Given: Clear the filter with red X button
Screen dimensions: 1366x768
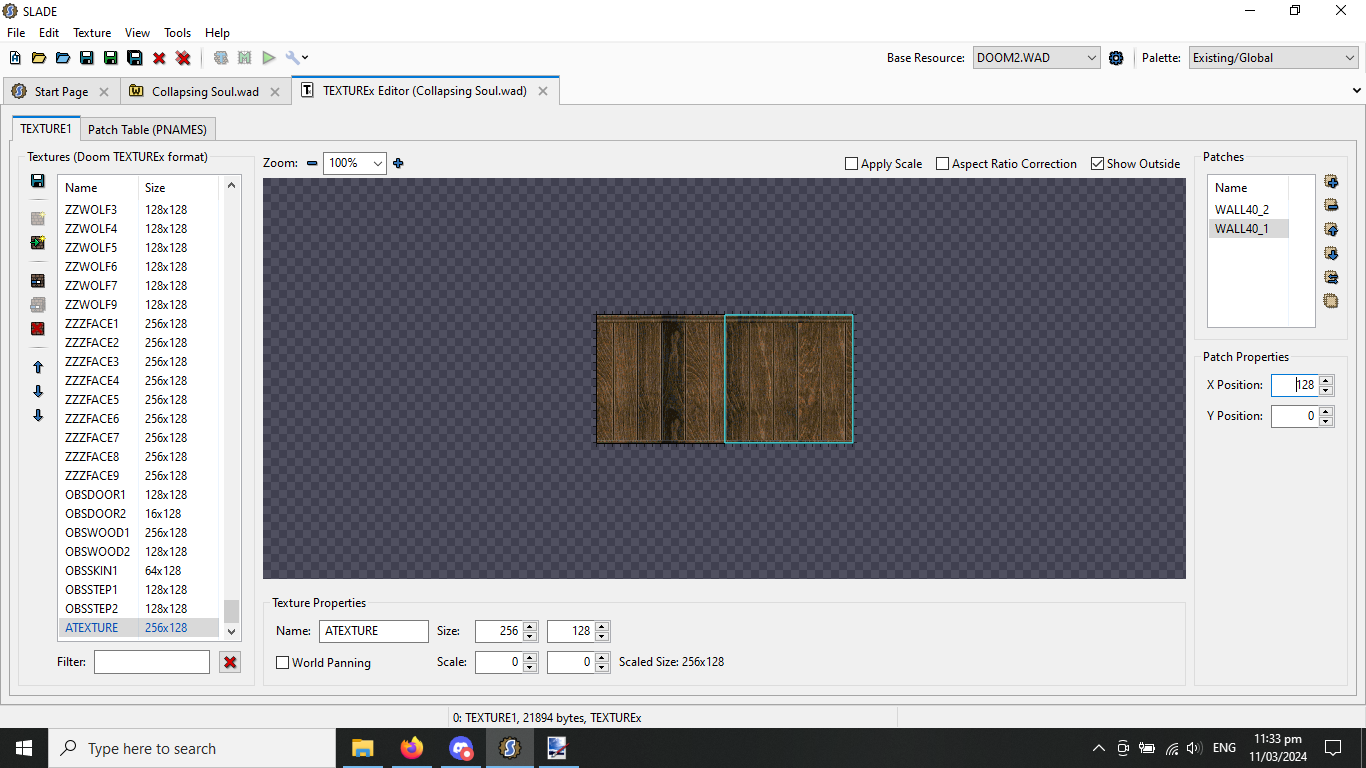Looking at the screenshot, I should pos(230,662).
